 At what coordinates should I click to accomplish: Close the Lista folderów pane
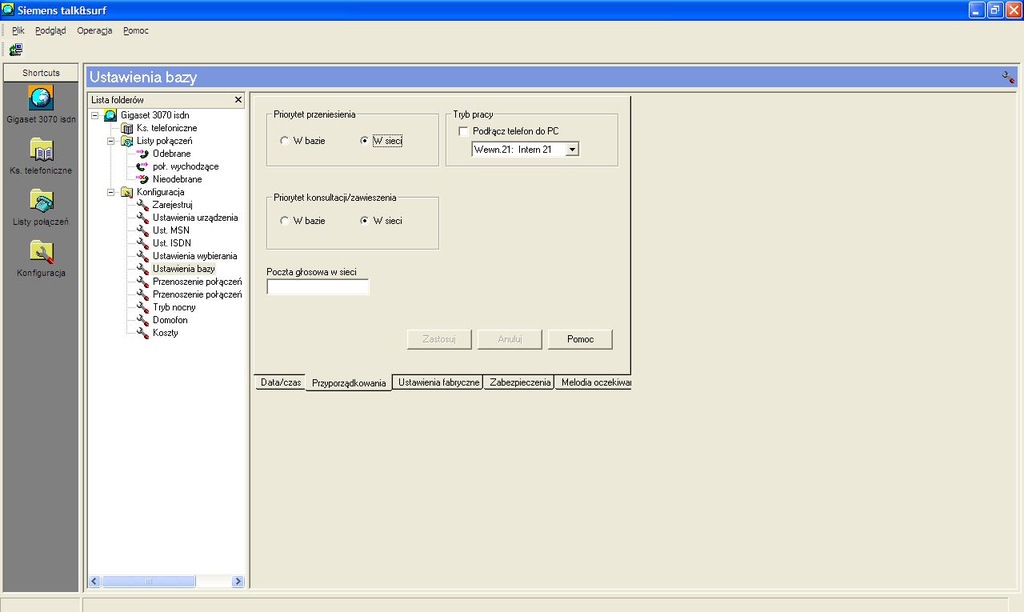(x=238, y=100)
